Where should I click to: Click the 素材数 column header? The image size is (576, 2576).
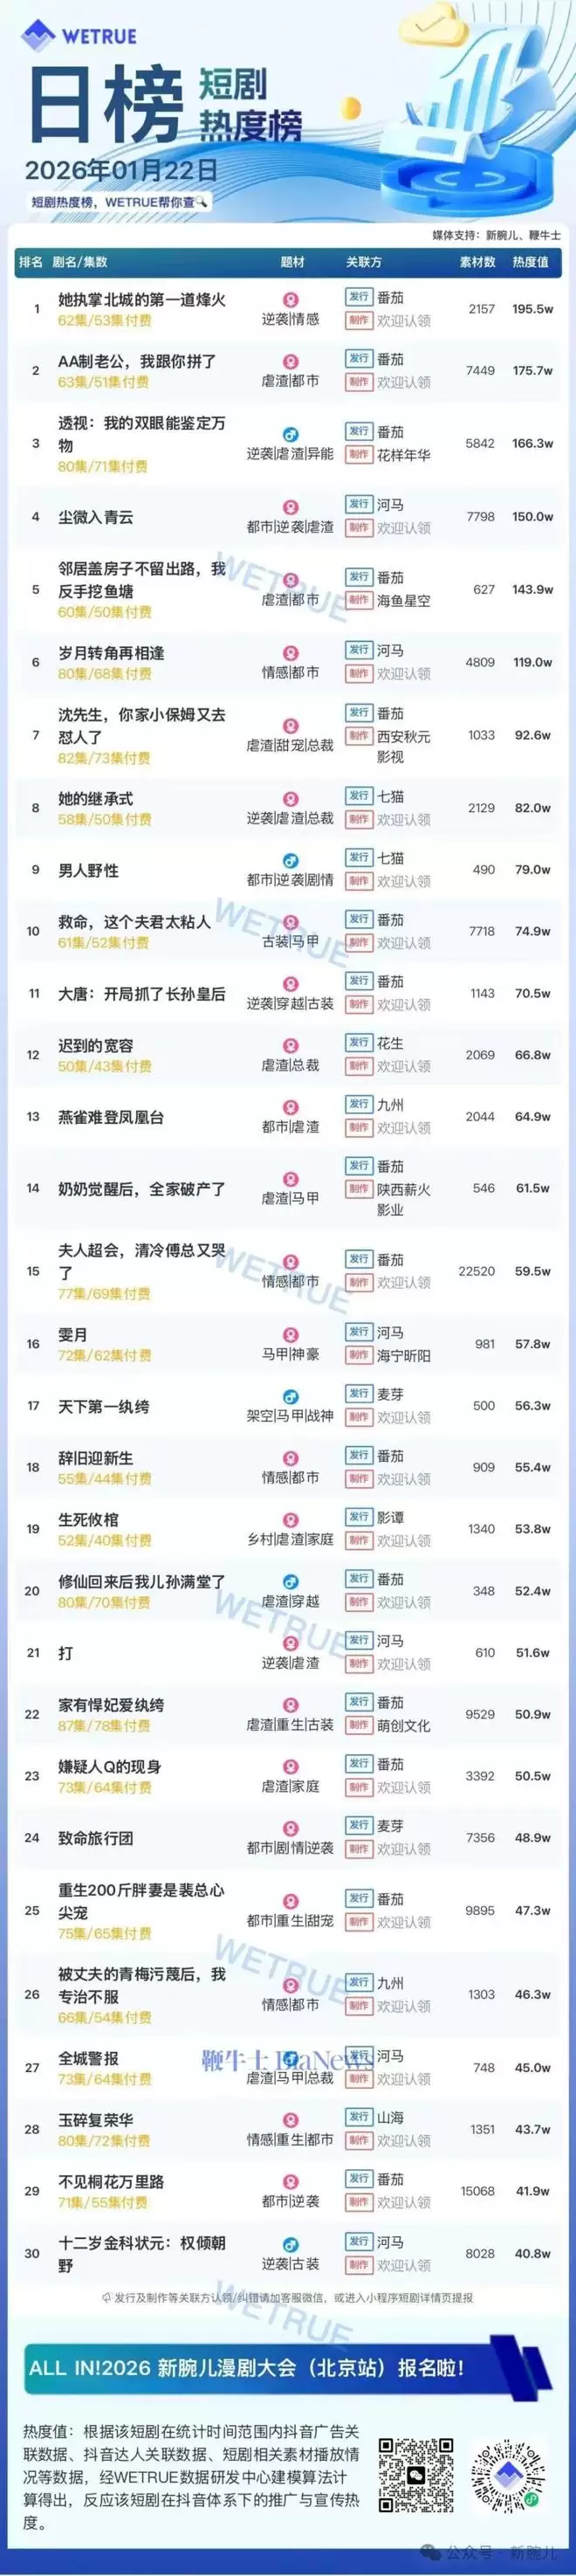click(477, 262)
